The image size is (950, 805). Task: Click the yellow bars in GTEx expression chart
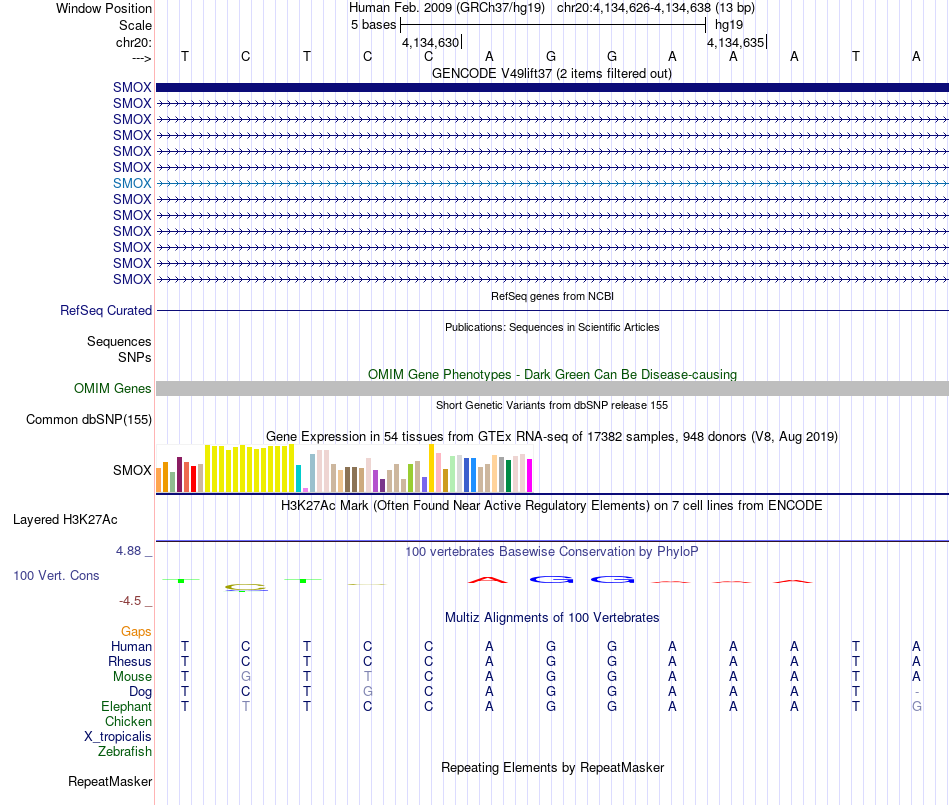pyautogui.click(x=249, y=468)
